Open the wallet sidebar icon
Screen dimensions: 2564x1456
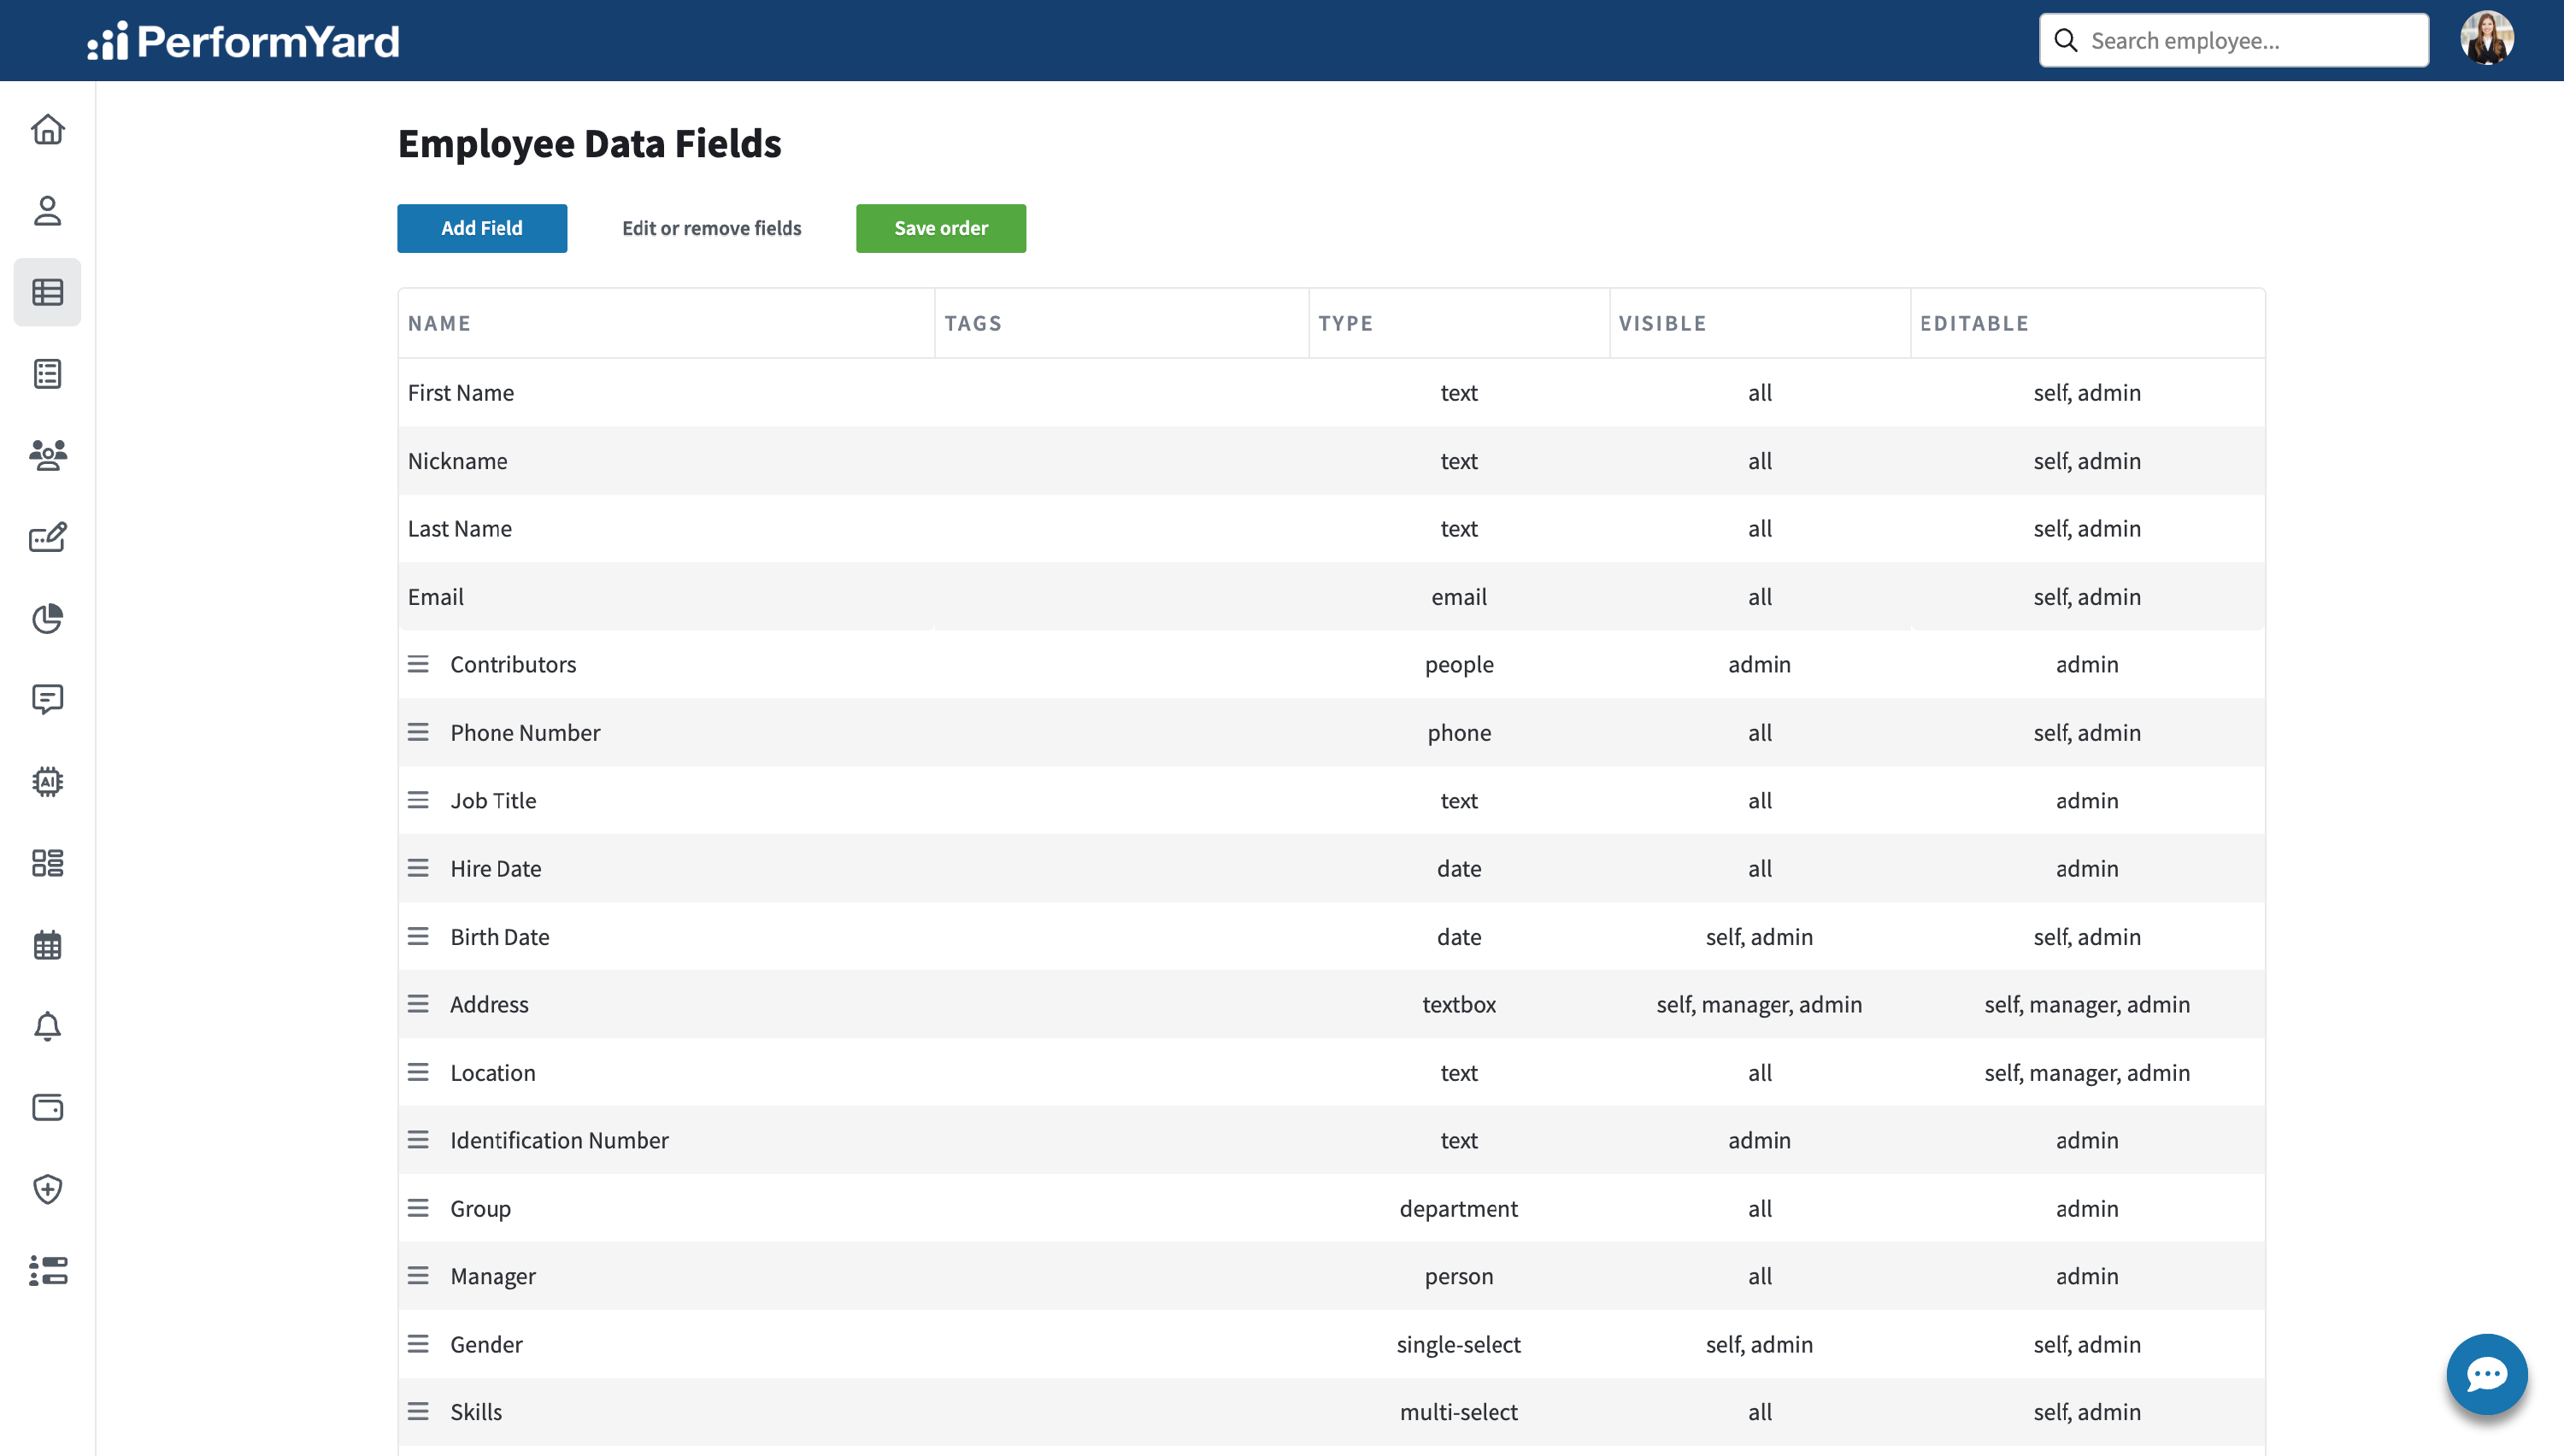pyautogui.click(x=47, y=1108)
